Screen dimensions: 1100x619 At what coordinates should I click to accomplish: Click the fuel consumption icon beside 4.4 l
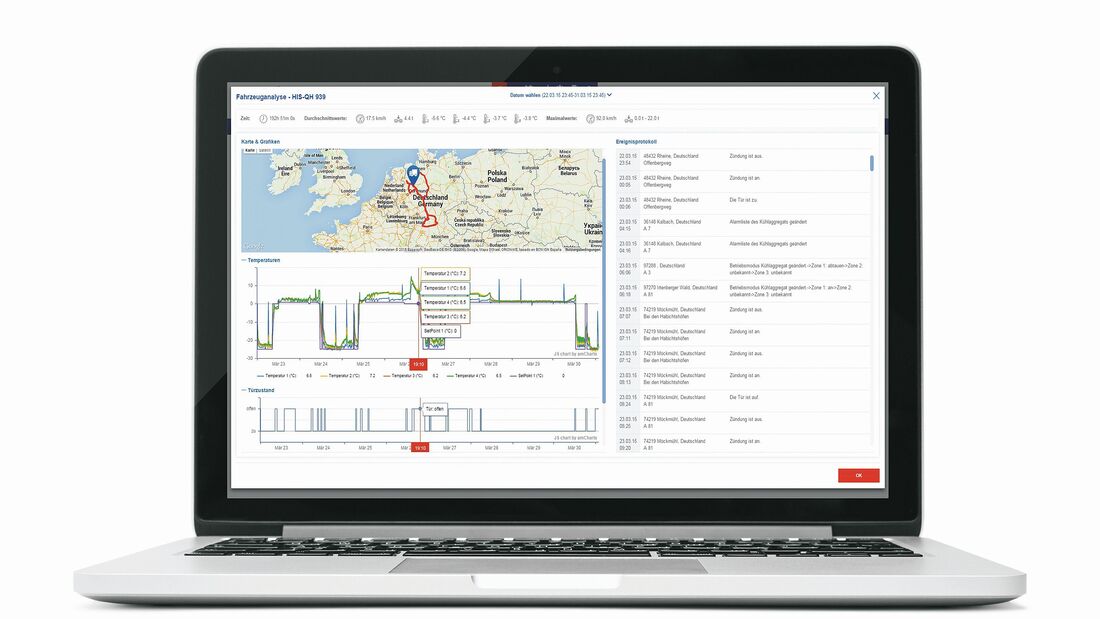tap(396, 118)
